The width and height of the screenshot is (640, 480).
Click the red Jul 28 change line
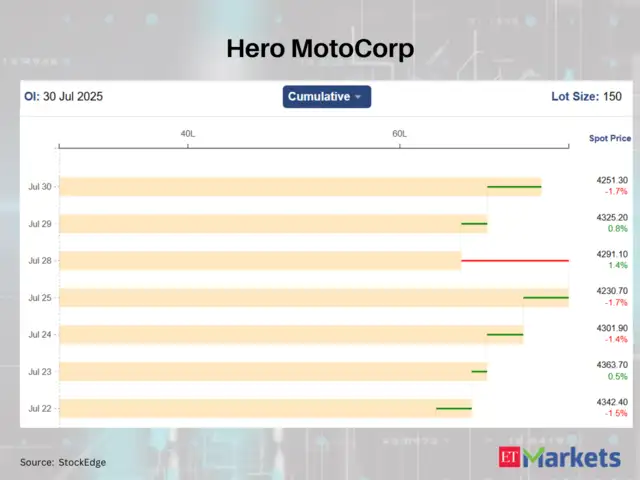click(x=514, y=260)
